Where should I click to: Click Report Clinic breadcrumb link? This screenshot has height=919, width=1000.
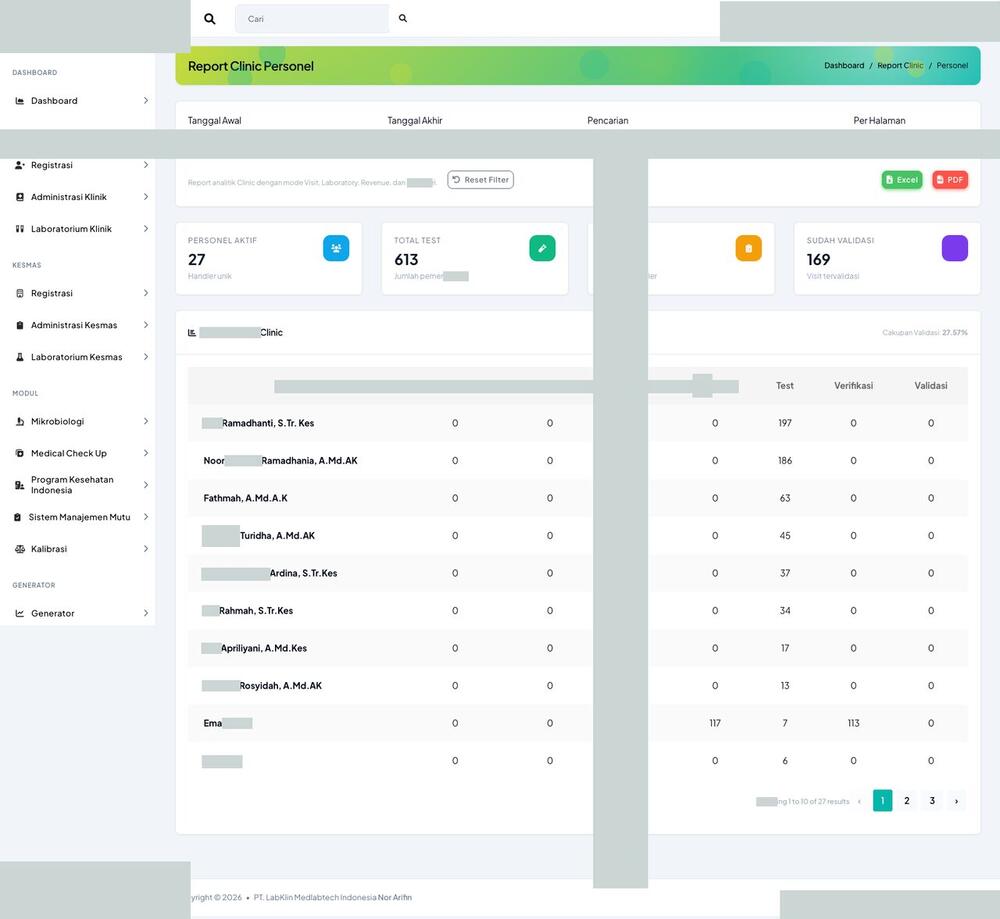(900, 66)
